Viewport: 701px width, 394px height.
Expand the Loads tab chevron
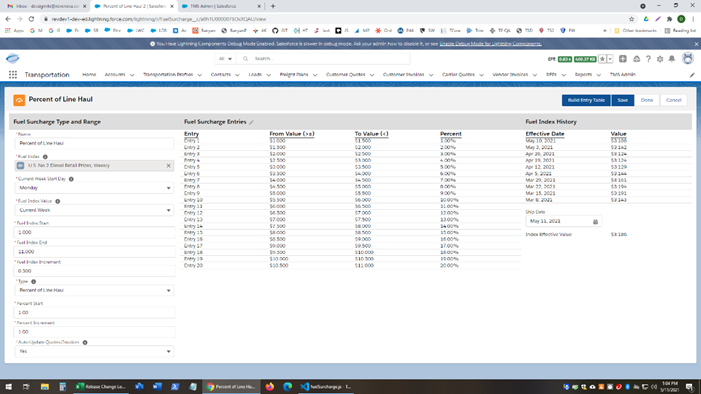point(268,75)
